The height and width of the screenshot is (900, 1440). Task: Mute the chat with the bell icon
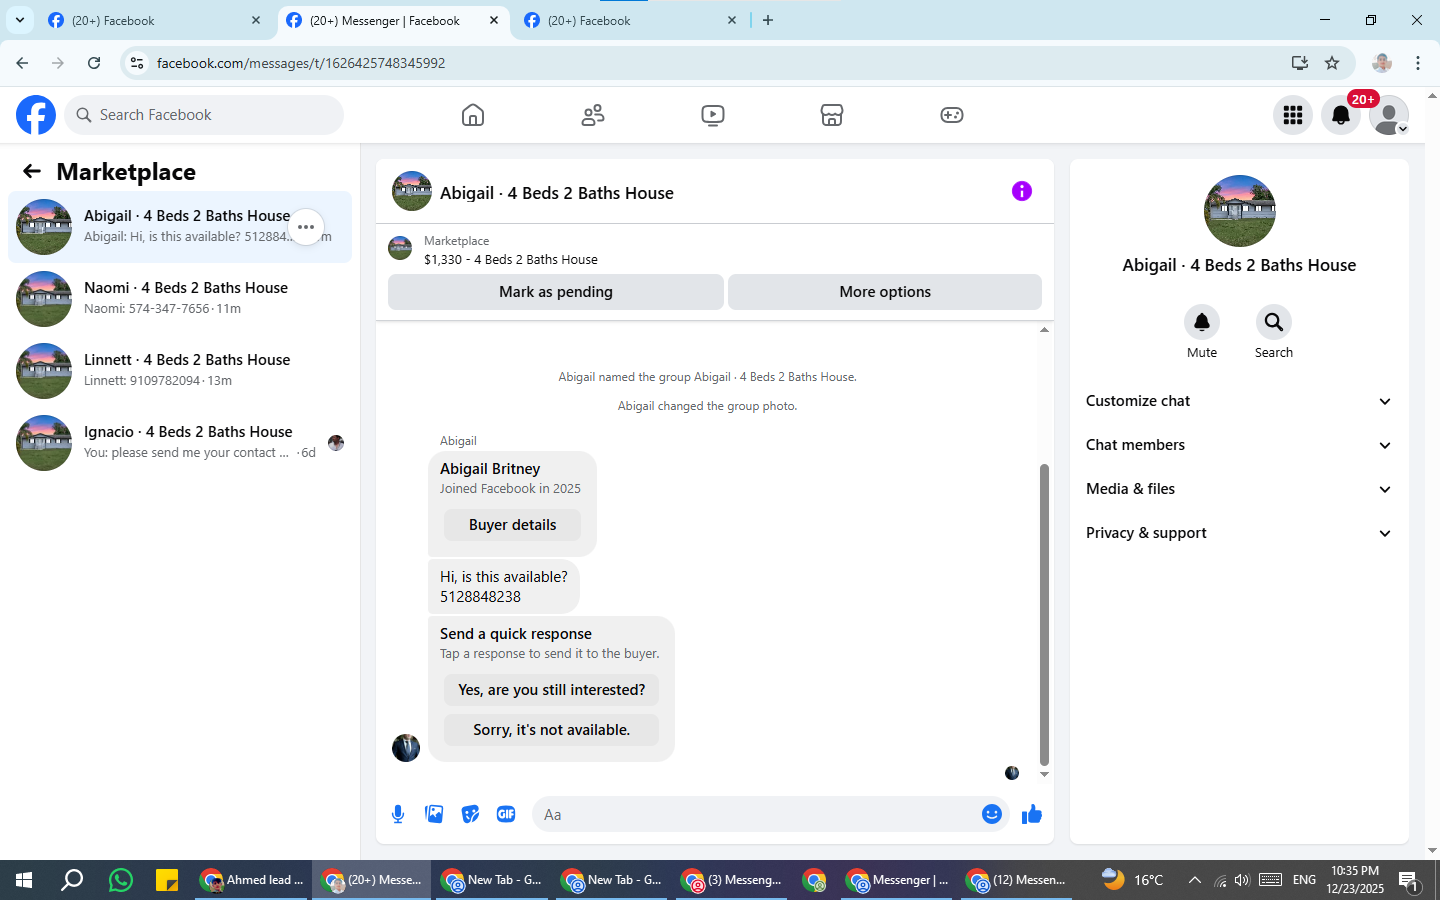1202,322
